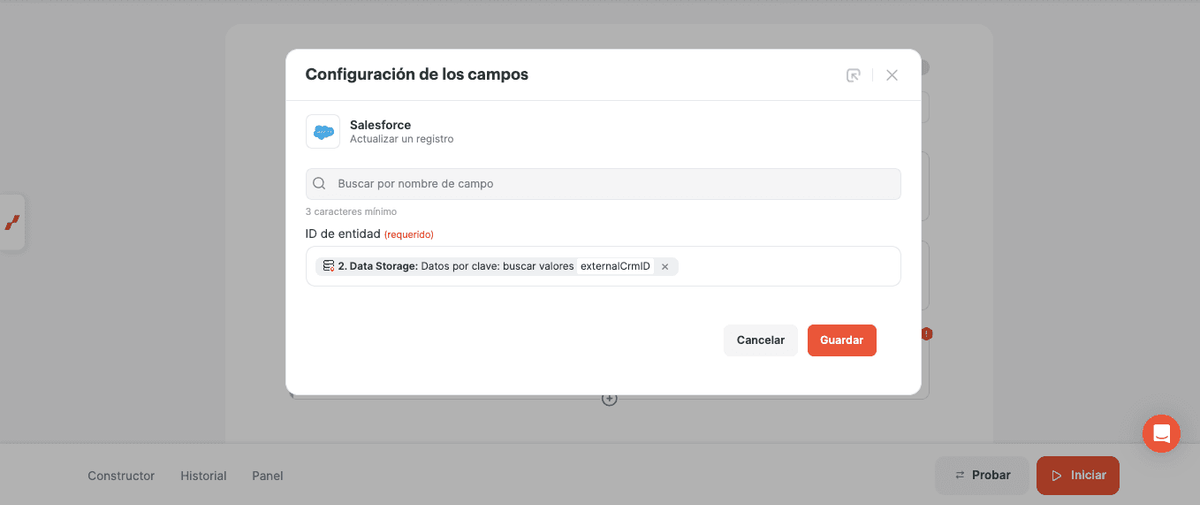Click the search magnifier icon
The height and width of the screenshot is (505, 1200).
tap(319, 184)
